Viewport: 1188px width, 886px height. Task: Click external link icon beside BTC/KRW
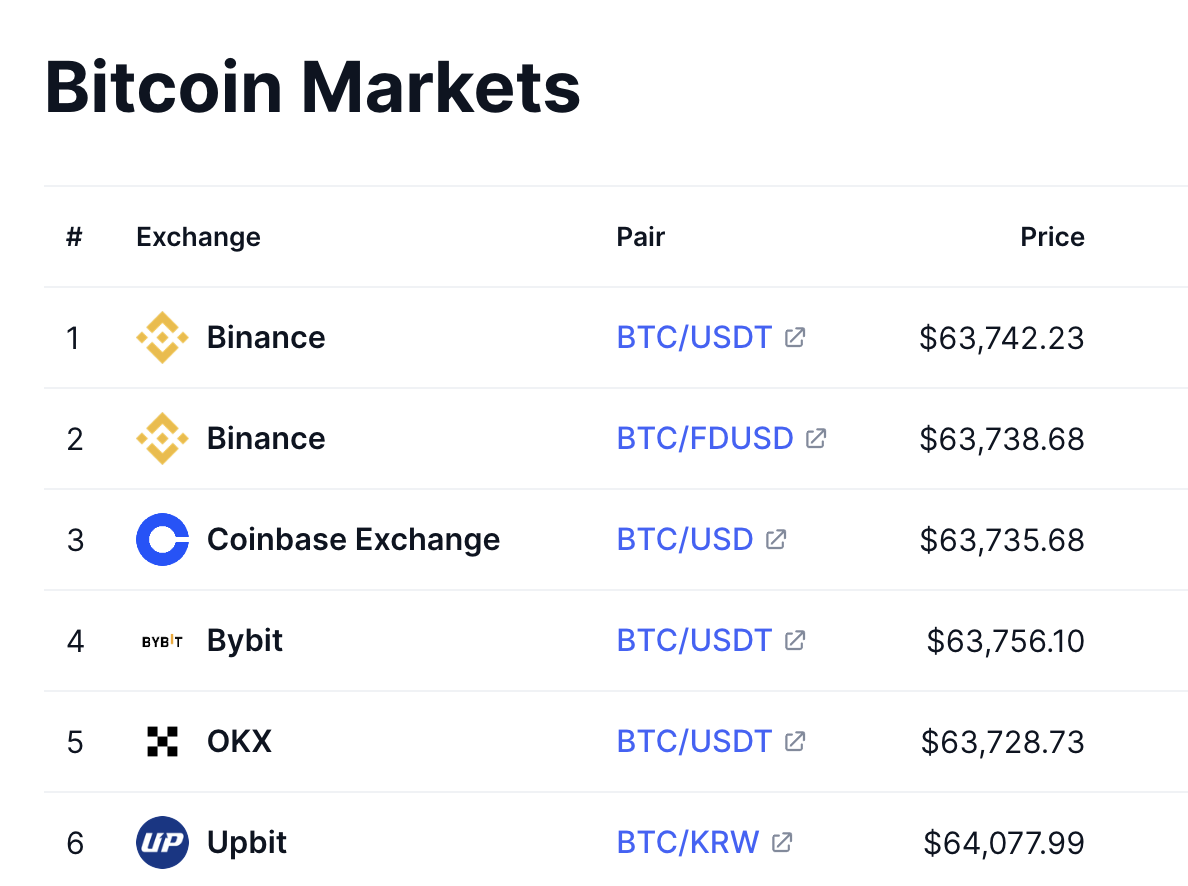point(783,843)
